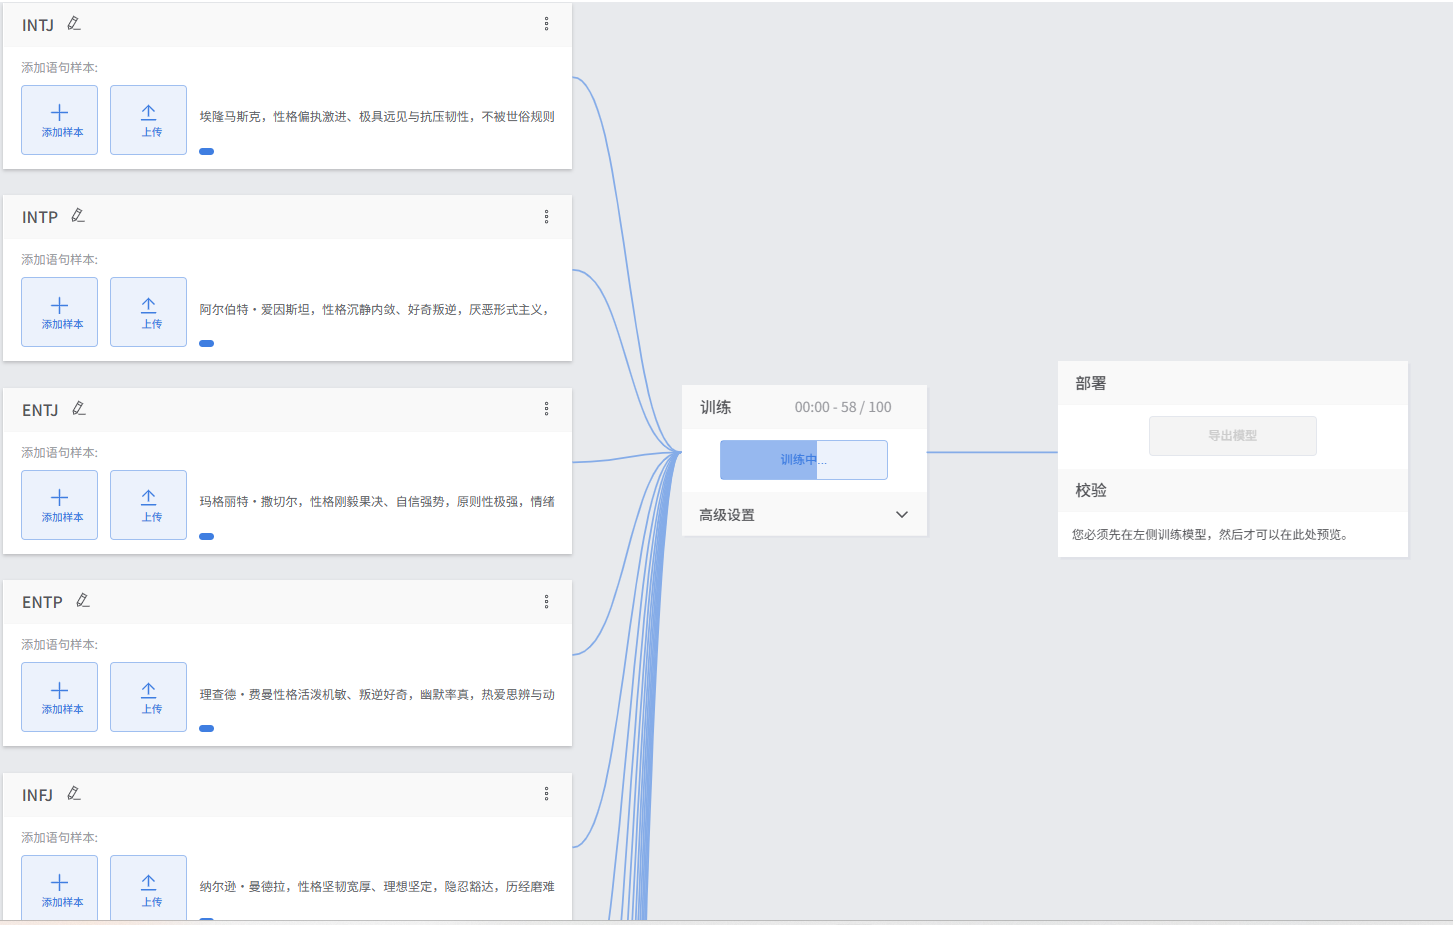Click 上传 upload in the INTP card

[x=148, y=312]
